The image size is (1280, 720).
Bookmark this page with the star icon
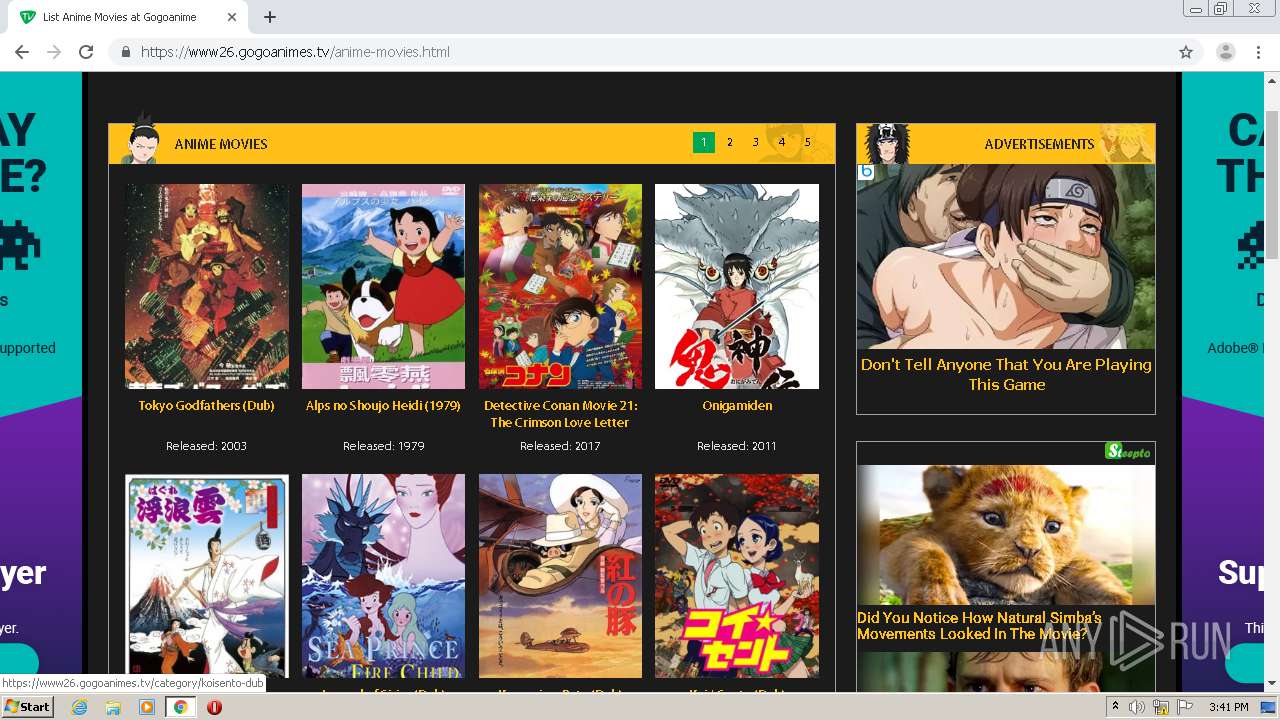1186,52
